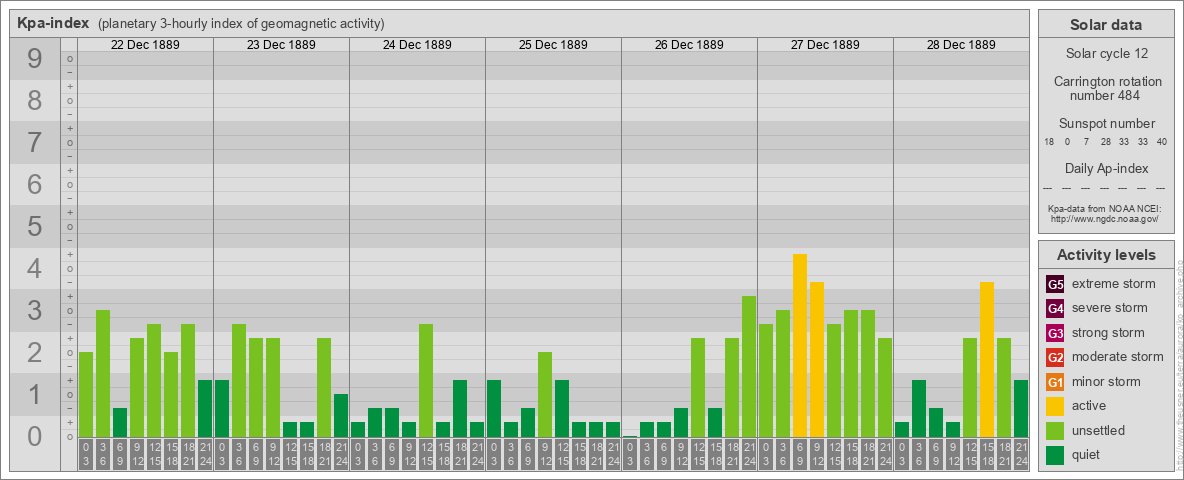The image size is (1184, 480).
Task: Open the ngdc.noaa.gov data source URL
Action: click(1106, 218)
